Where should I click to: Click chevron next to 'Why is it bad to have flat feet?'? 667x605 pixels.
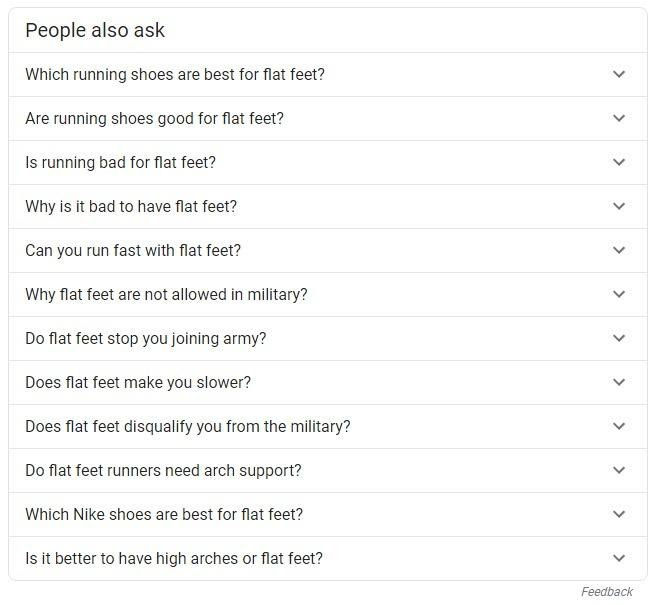click(x=619, y=206)
